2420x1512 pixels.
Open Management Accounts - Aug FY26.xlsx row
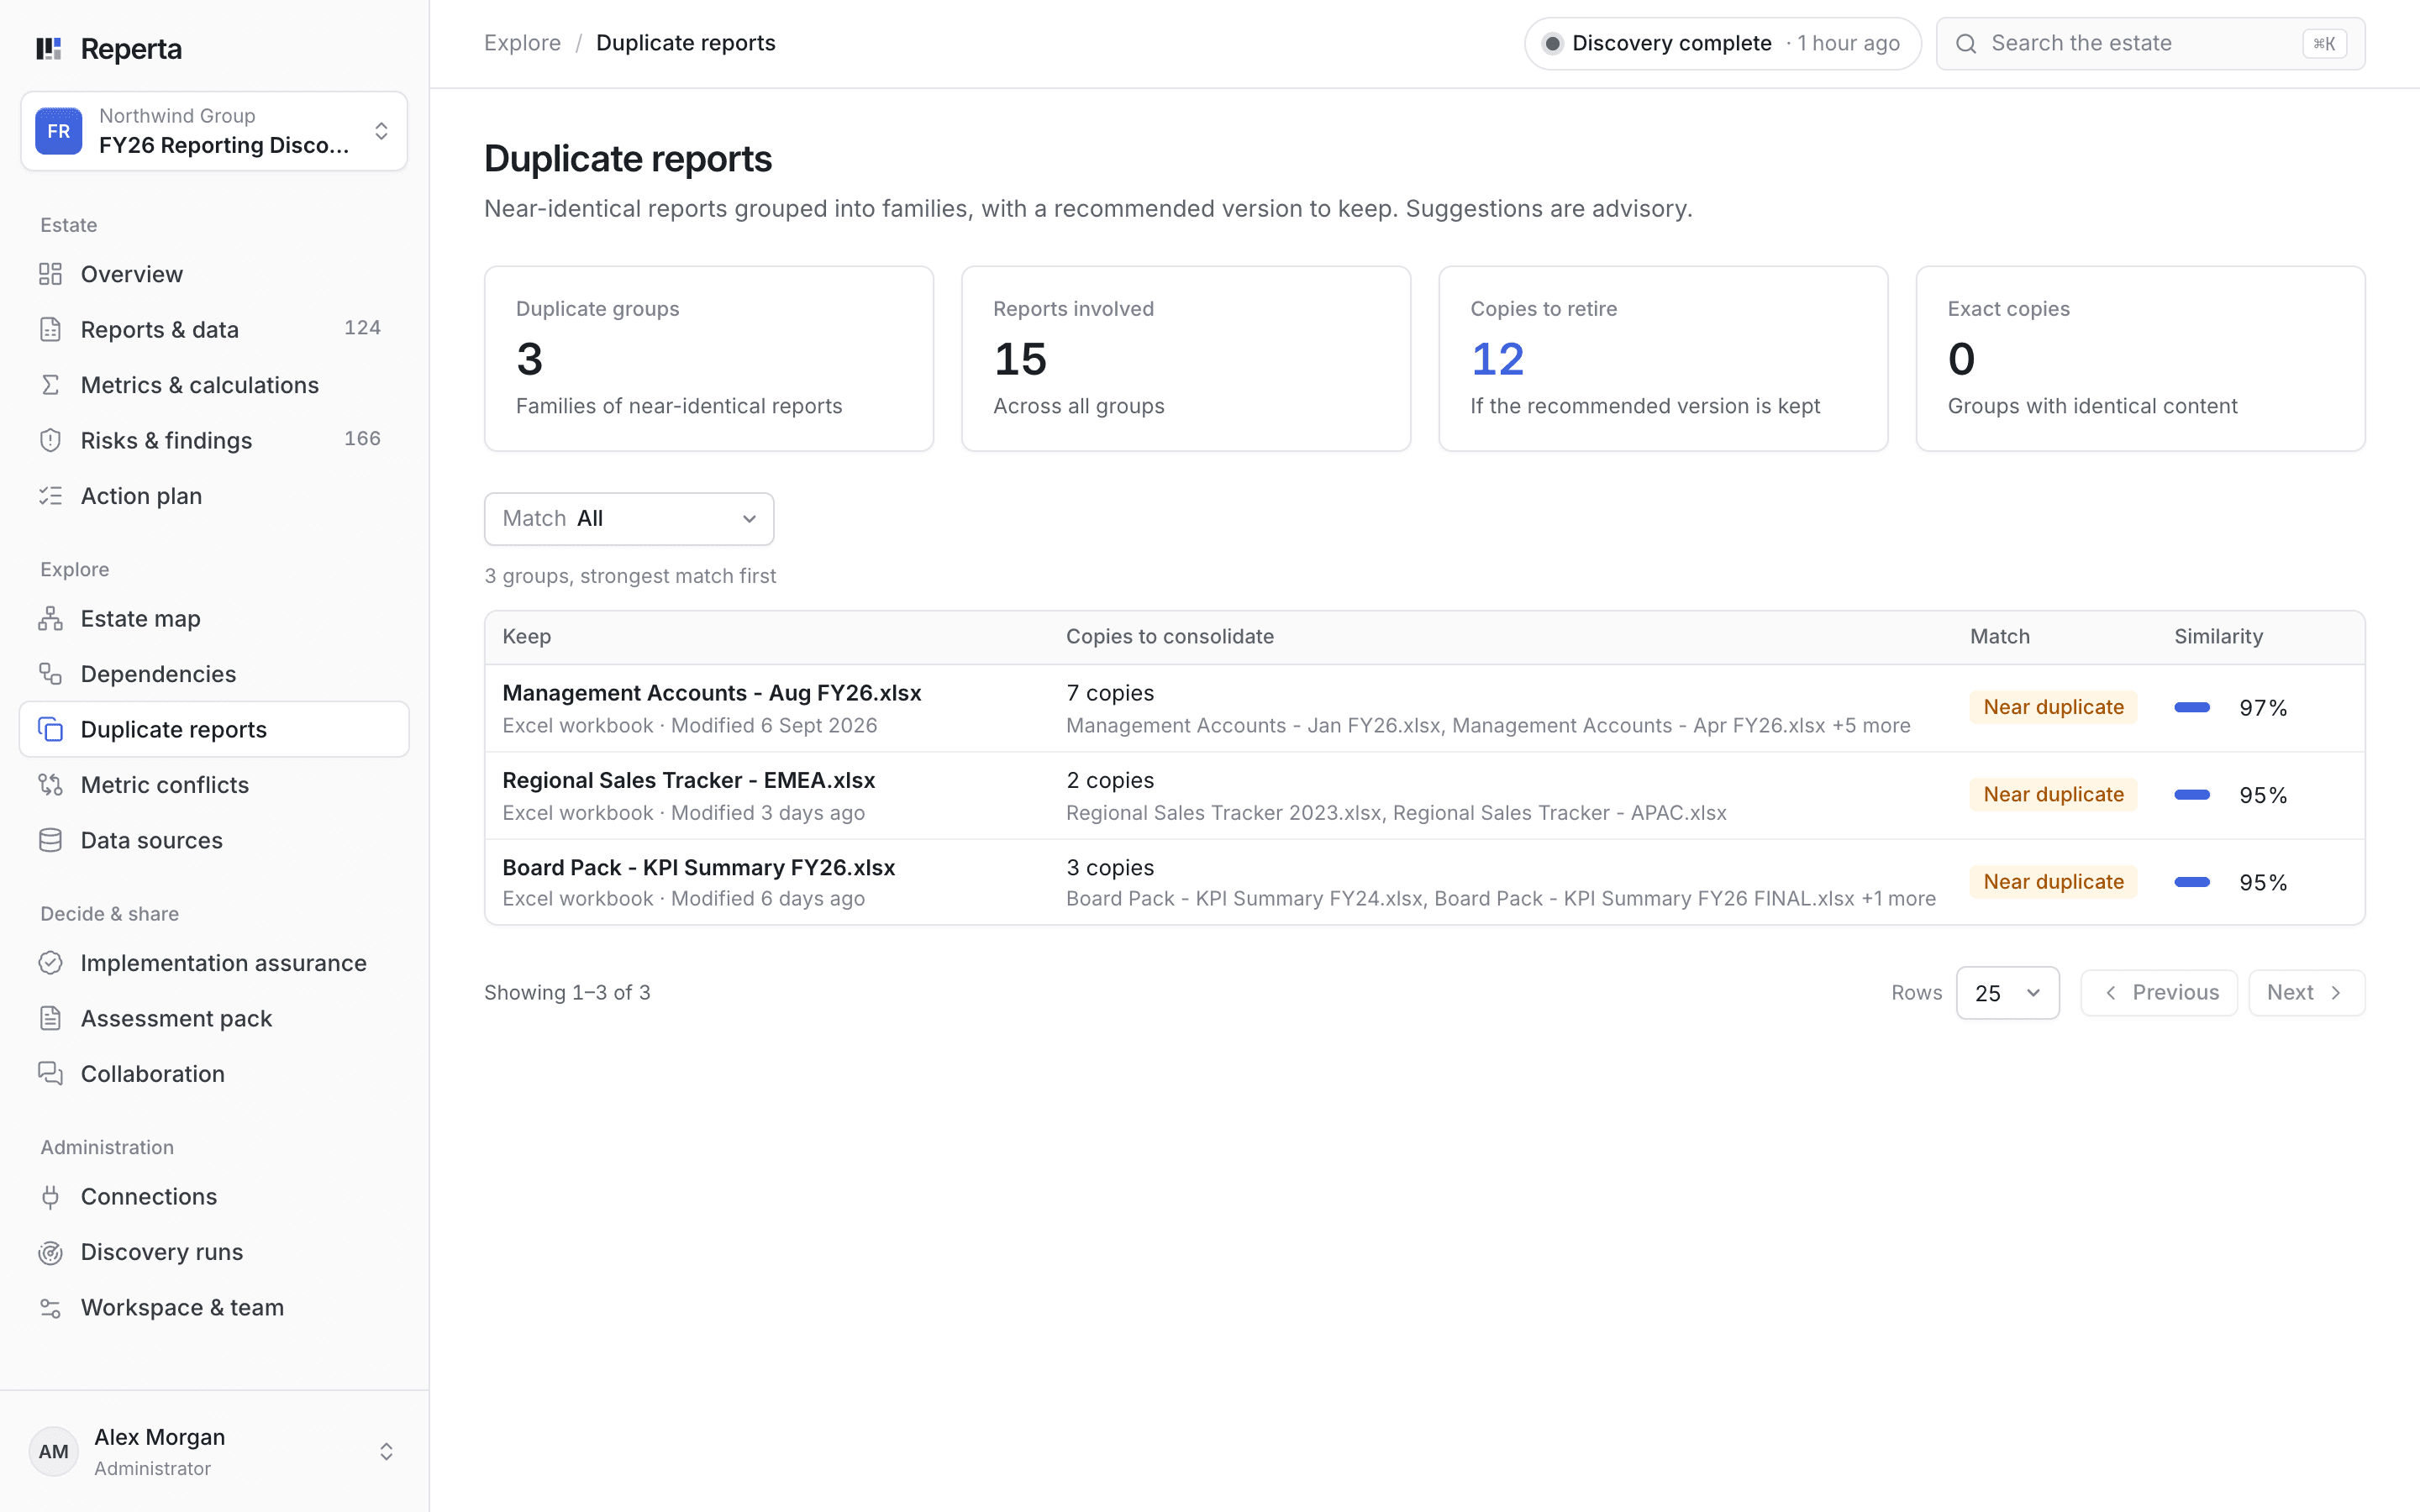1424,708
